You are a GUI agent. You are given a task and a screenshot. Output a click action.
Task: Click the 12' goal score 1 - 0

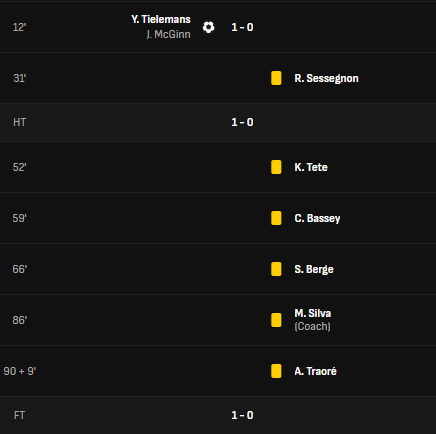pos(242,27)
